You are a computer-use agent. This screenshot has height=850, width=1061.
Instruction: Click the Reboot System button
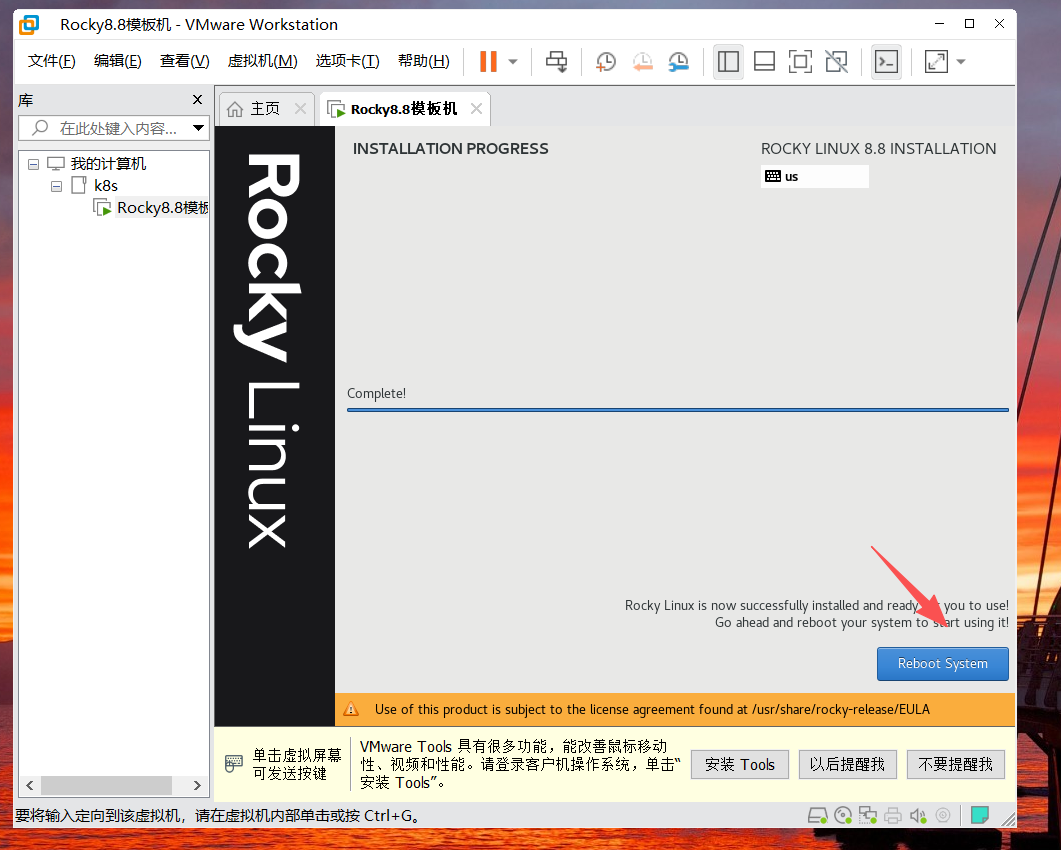tap(943, 664)
